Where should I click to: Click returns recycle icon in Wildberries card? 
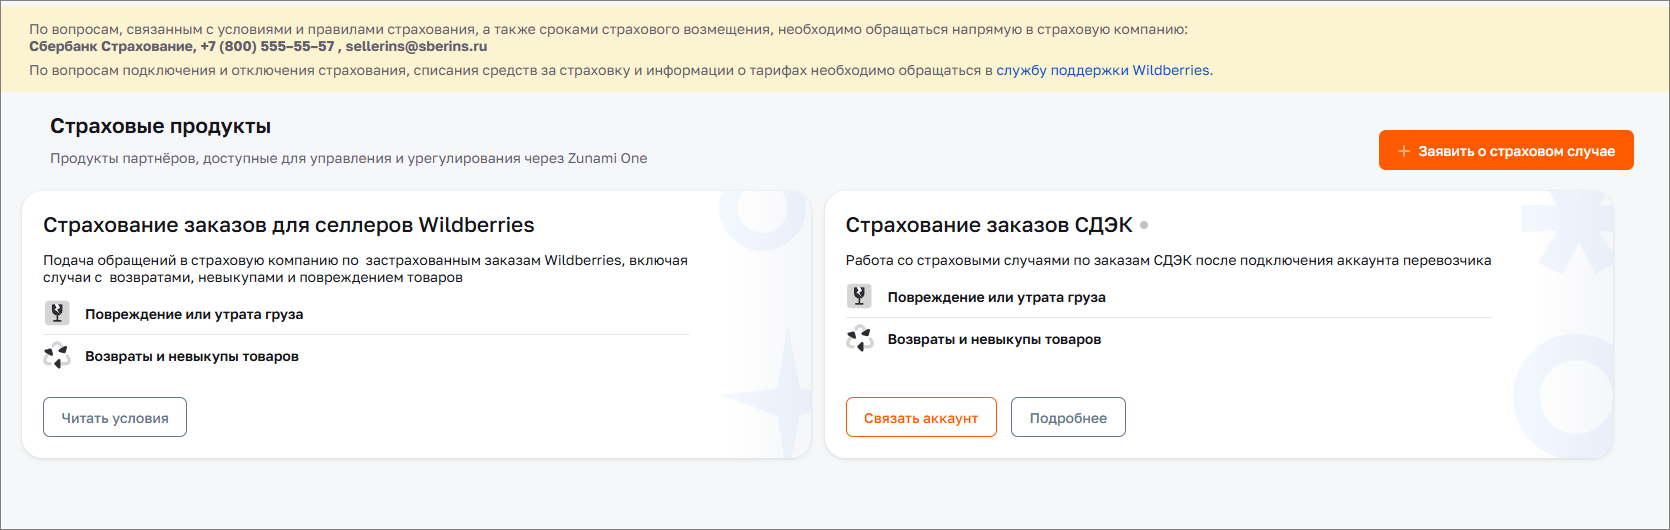[57, 355]
